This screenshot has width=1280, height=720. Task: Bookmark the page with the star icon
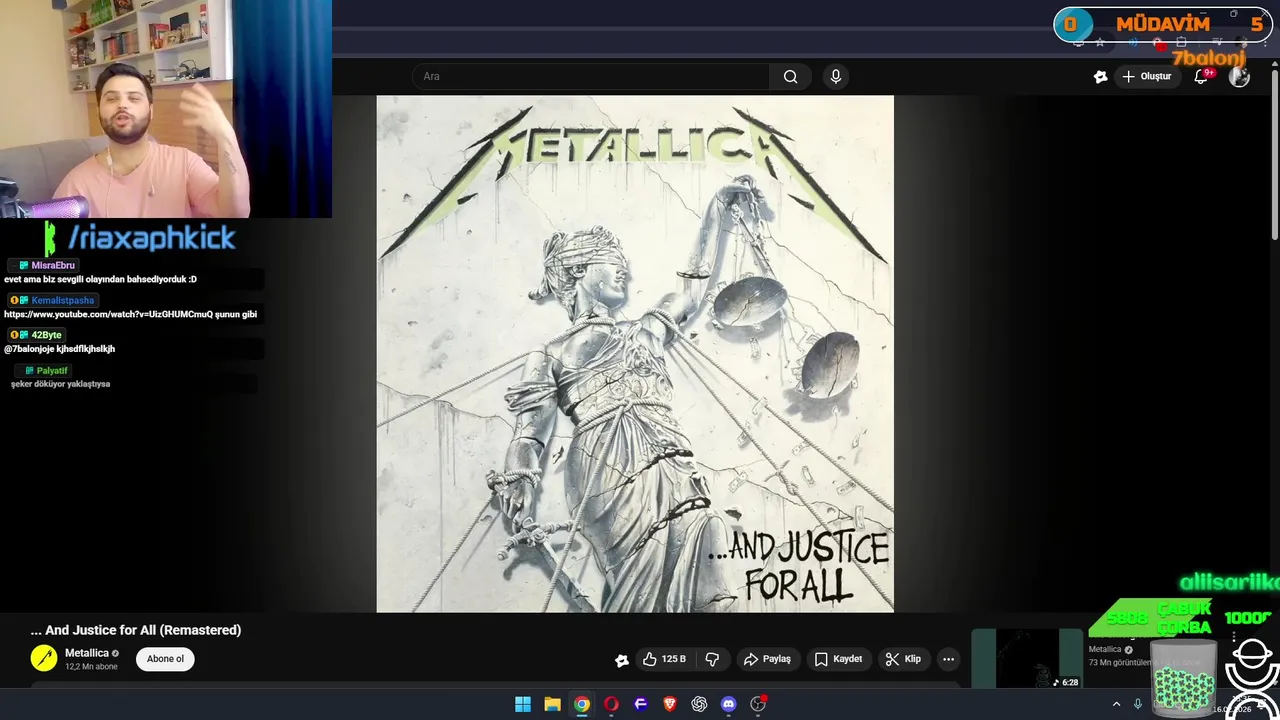pos(1100,43)
